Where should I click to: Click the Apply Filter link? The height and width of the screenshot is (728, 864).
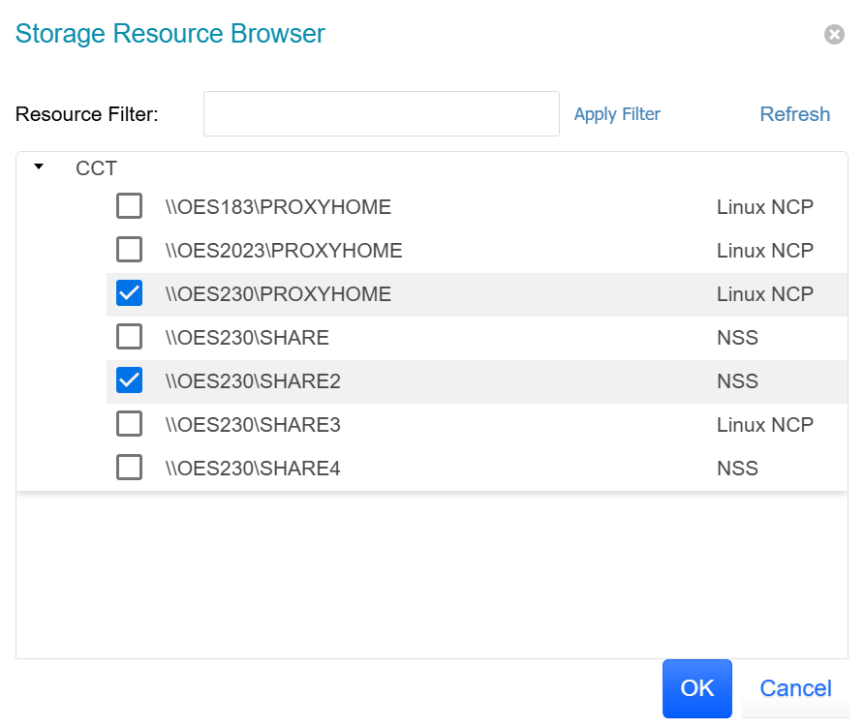pyautogui.click(x=617, y=114)
